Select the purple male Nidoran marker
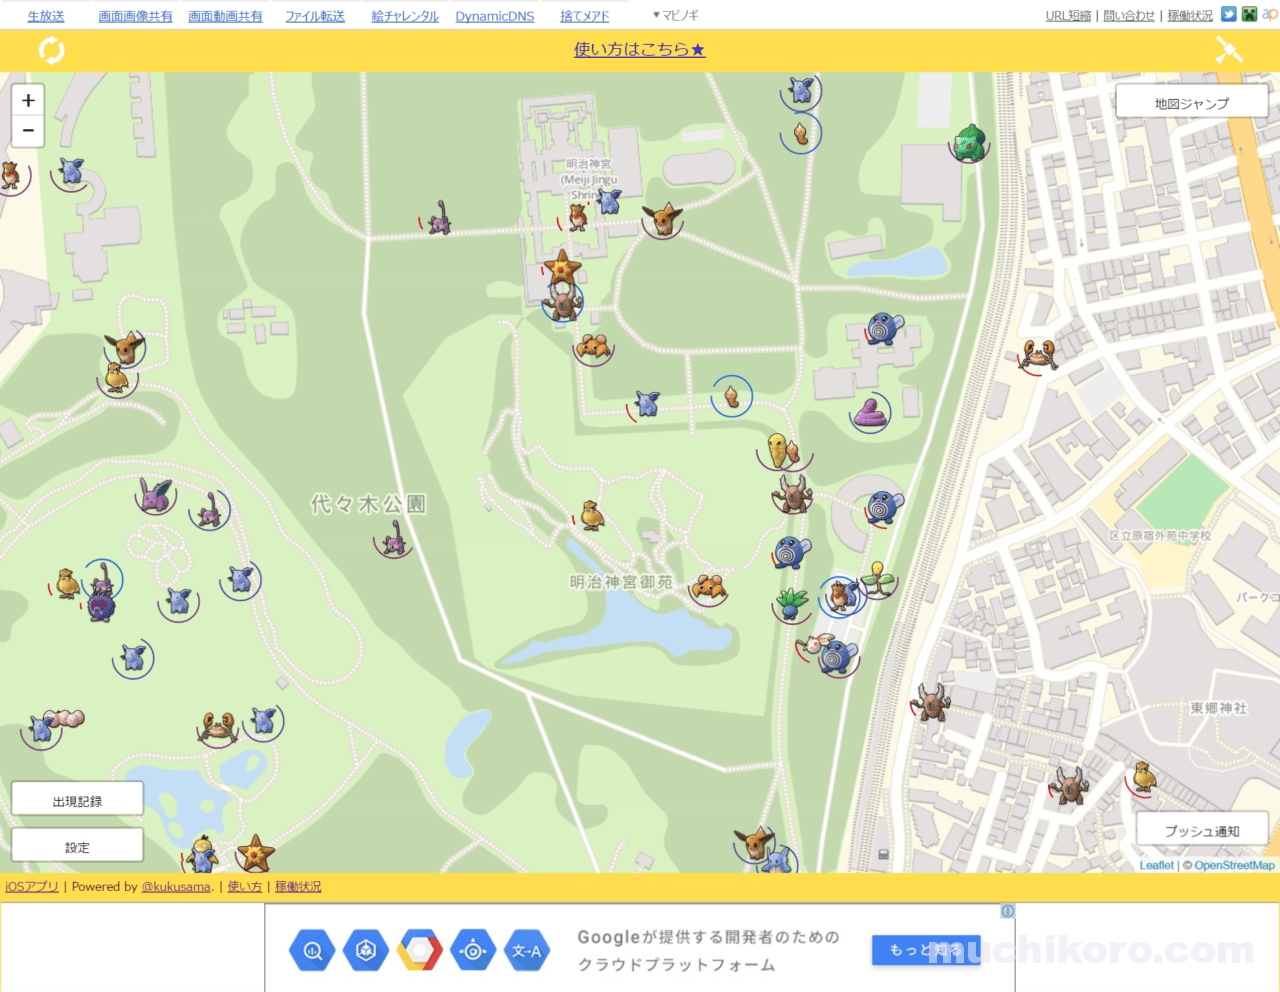Viewport: 1280px width, 992px height. point(155,495)
